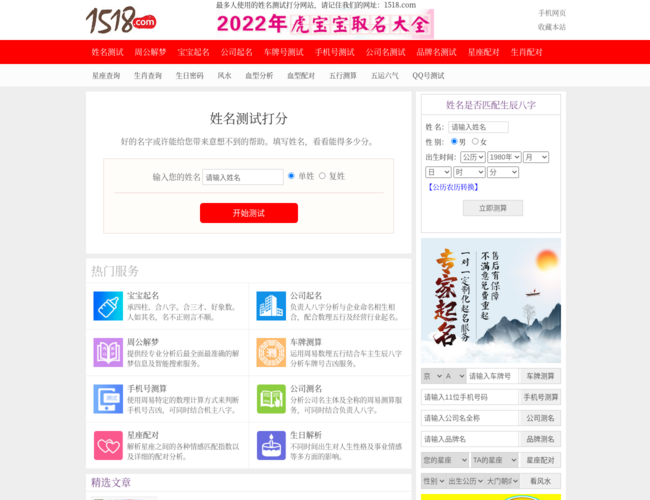Open the 京 province plate dropdown
The width and height of the screenshot is (650, 500).
pyautogui.click(x=432, y=376)
